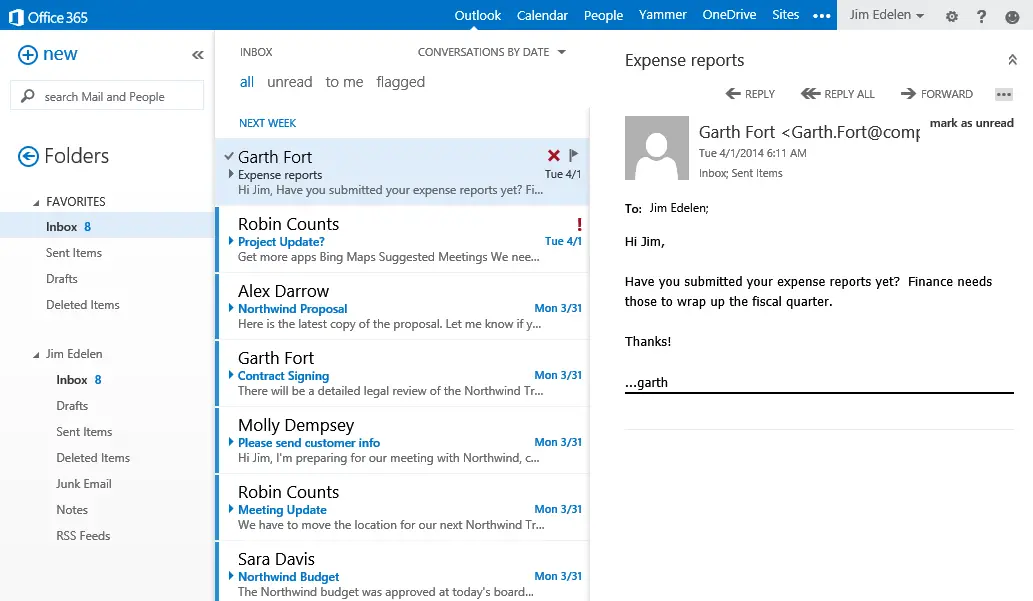Viewport: 1033px width, 601px height.
Task: Click the Reply arrow icon
Action: (733, 94)
